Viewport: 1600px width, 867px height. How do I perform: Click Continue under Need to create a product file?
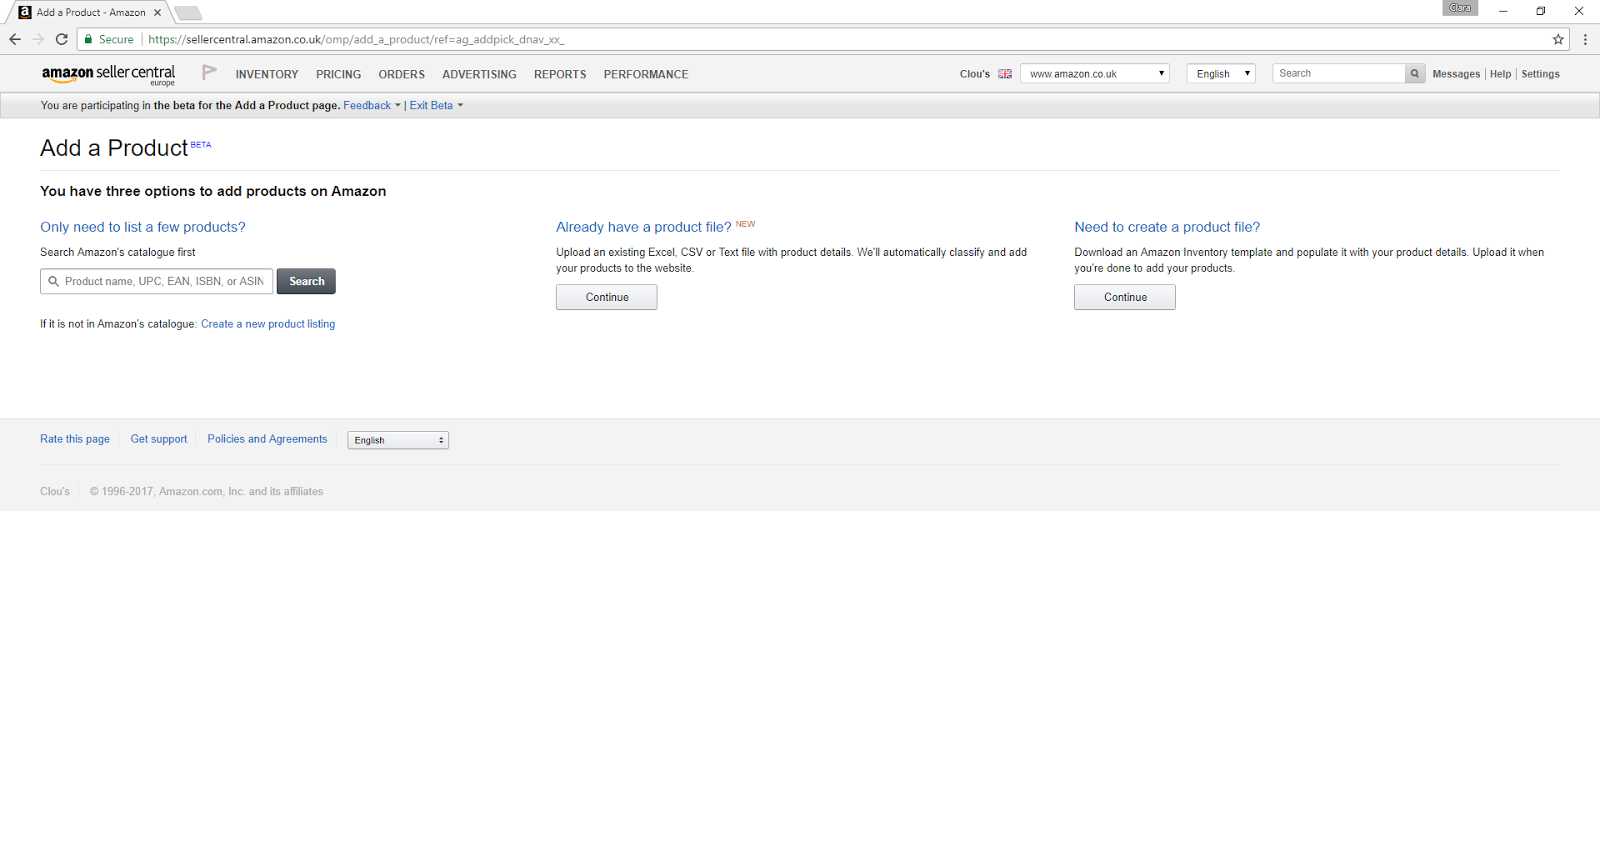coord(1125,297)
